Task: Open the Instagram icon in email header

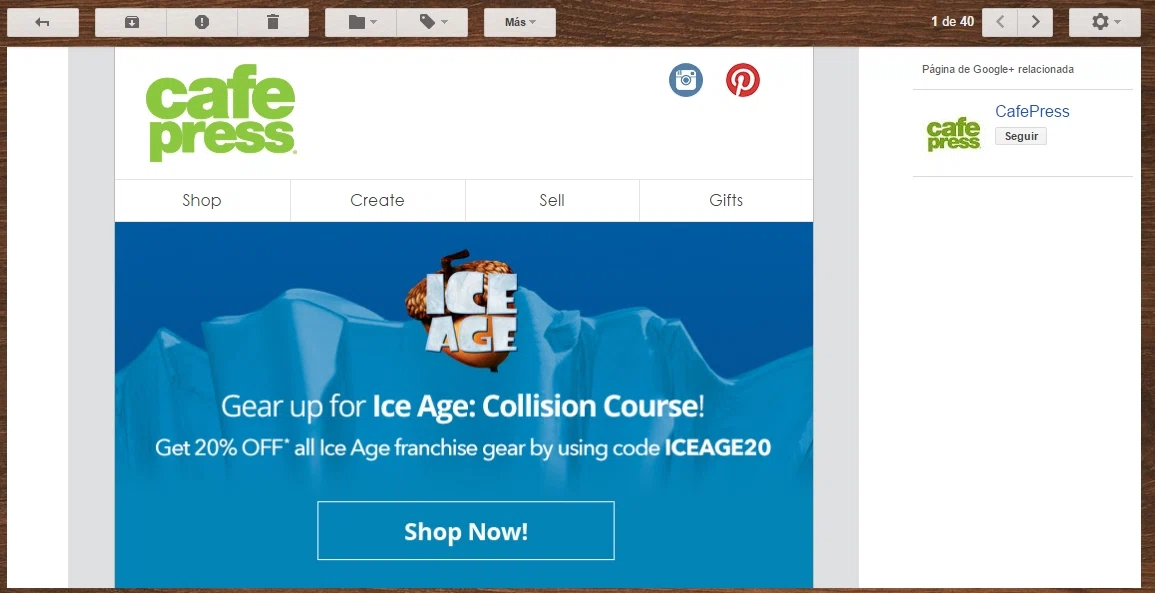Action: pyautogui.click(x=686, y=80)
